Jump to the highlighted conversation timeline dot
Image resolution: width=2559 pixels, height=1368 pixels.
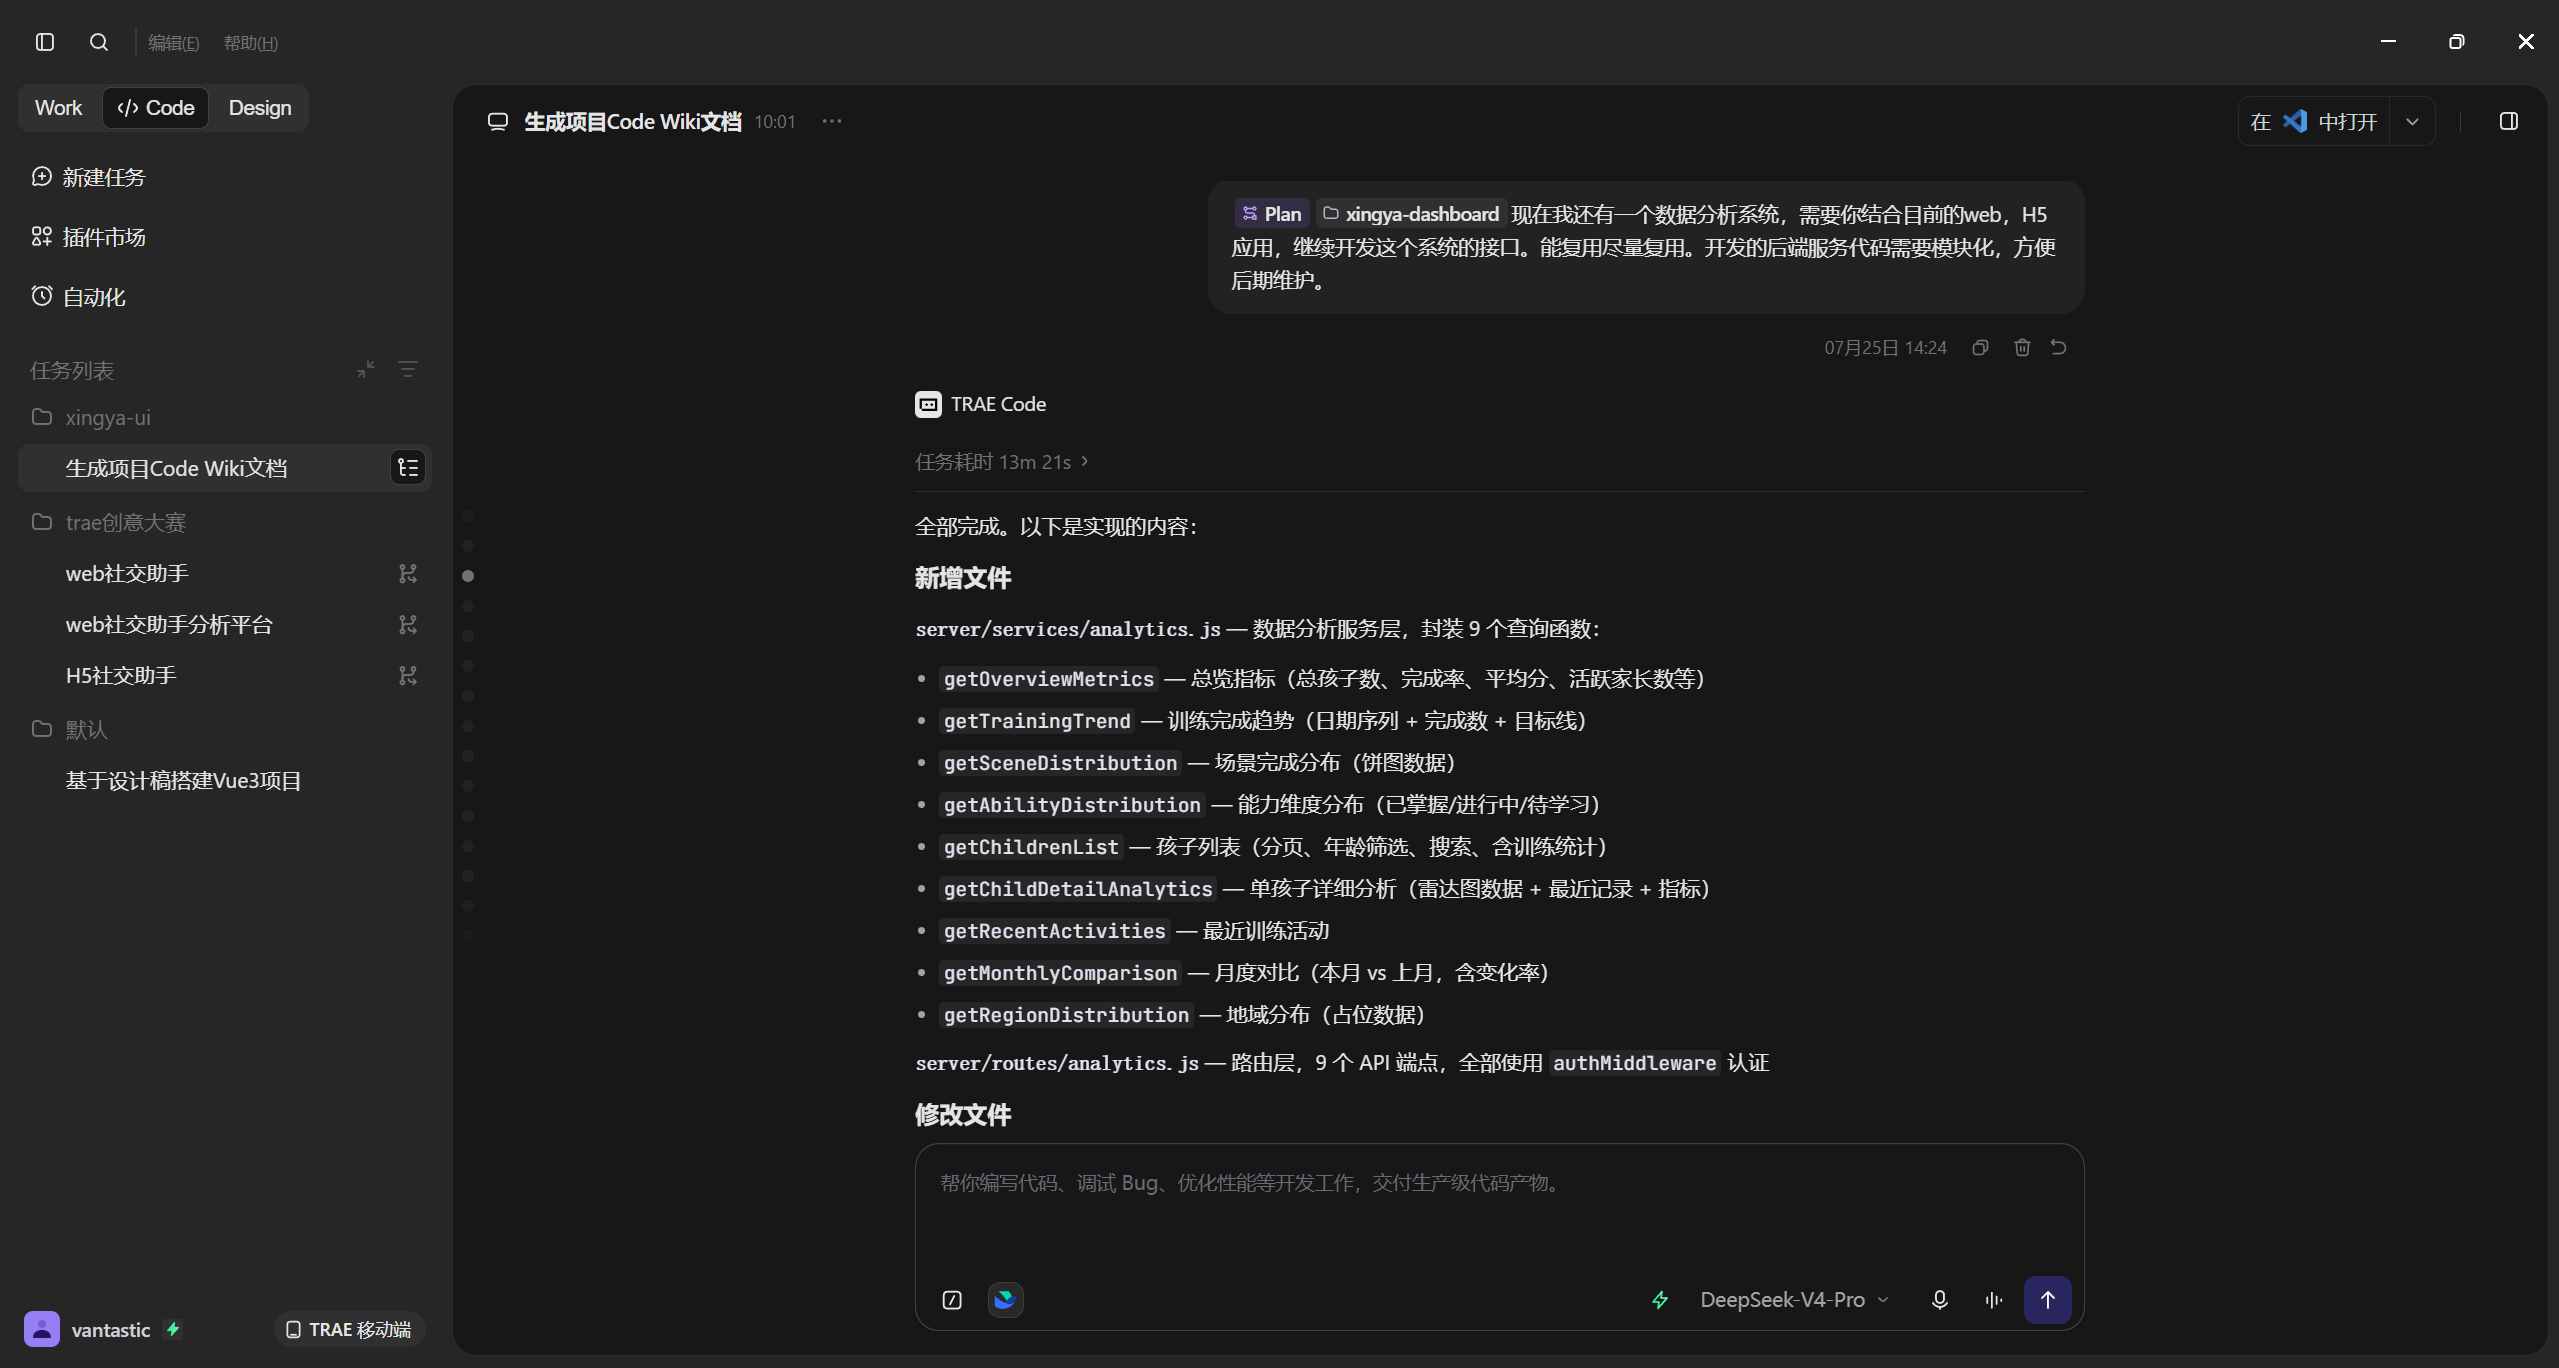click(468, 576)
